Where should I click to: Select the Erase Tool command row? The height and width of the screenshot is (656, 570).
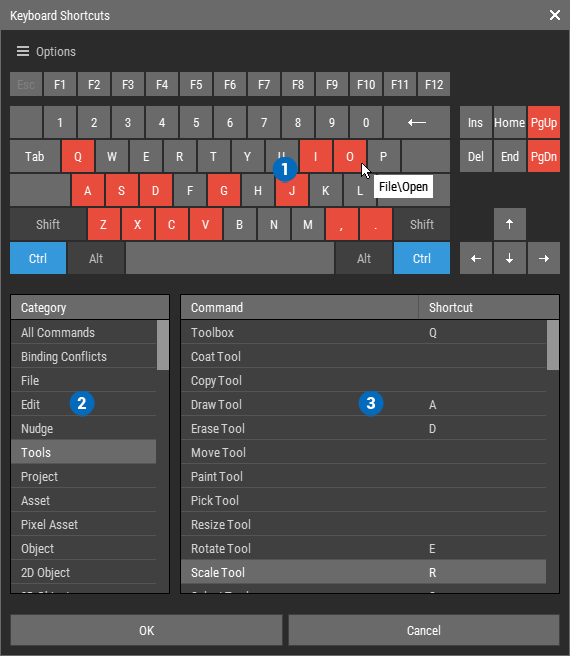pos(364,428)
